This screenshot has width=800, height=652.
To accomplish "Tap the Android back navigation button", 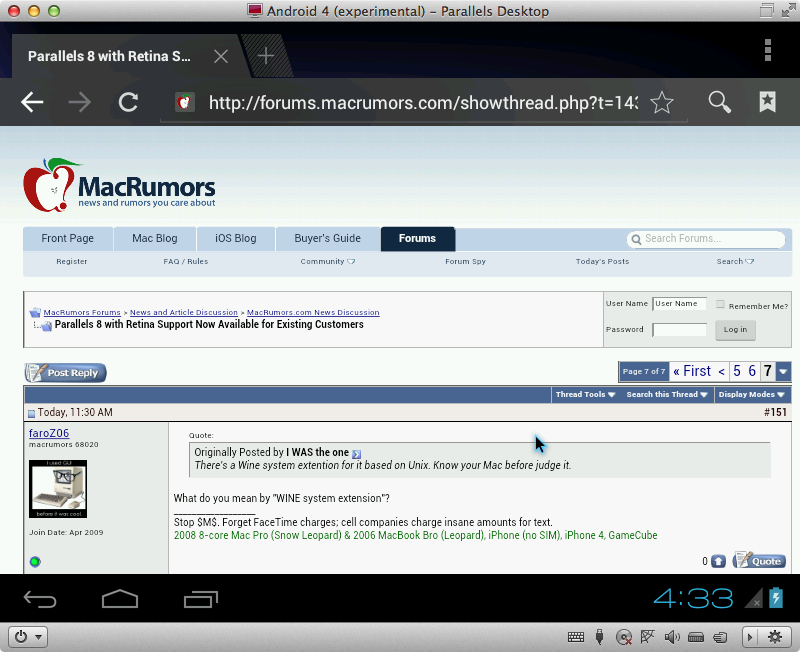I will pos(40,599).
